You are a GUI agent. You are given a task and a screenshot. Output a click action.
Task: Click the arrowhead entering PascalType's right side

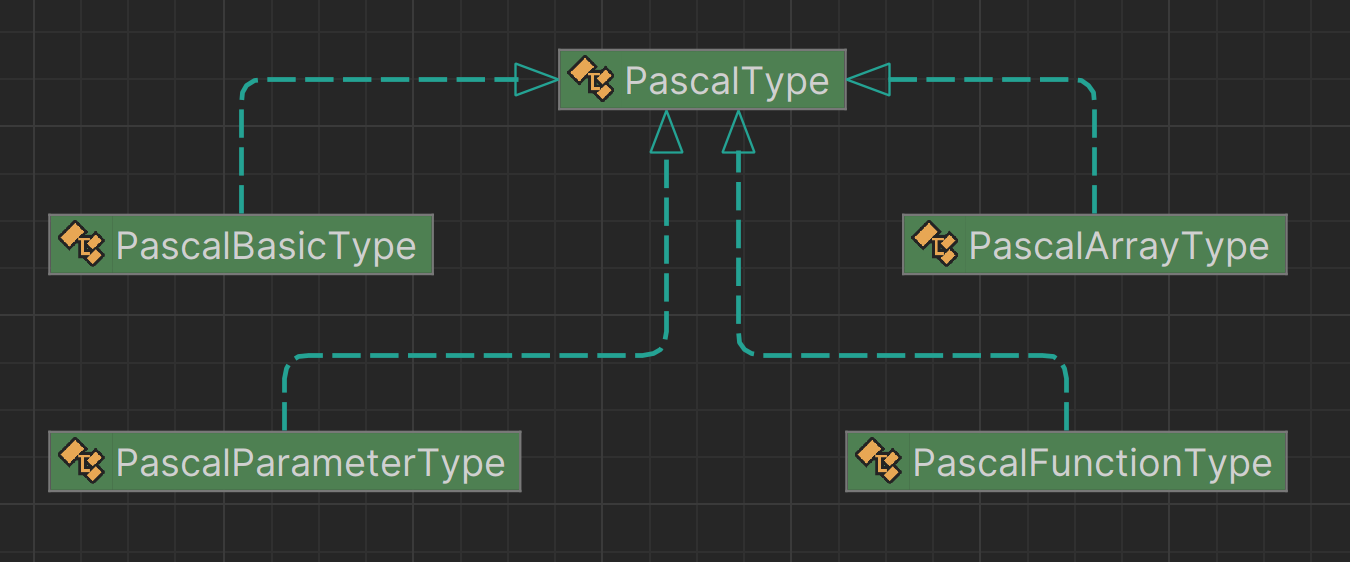click(x=868, y=79)
